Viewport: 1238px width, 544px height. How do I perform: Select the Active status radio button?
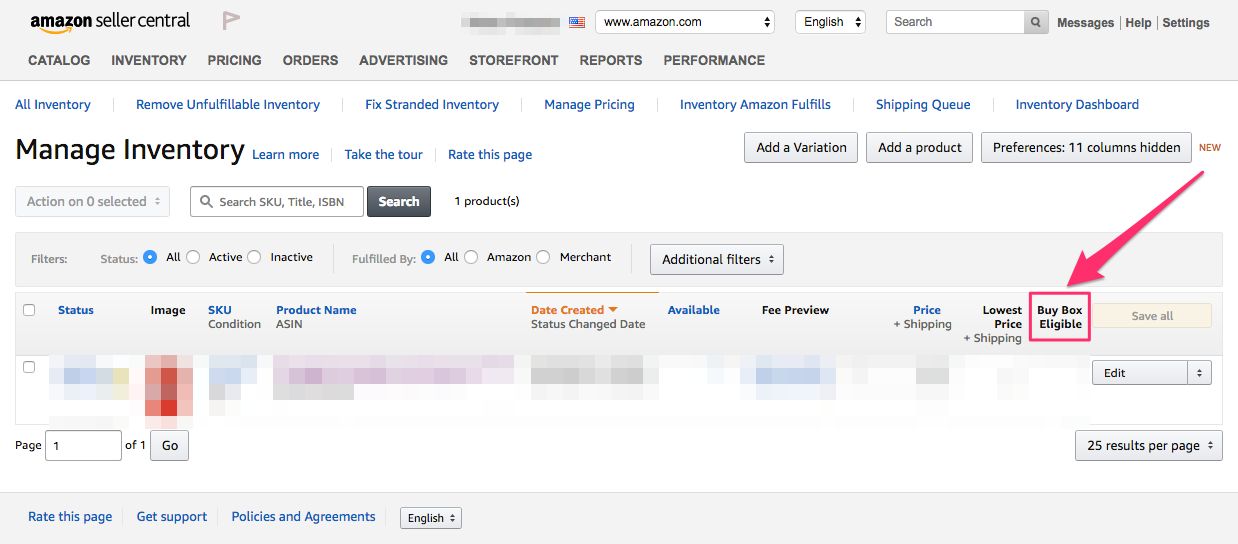(x=193, y=257)
